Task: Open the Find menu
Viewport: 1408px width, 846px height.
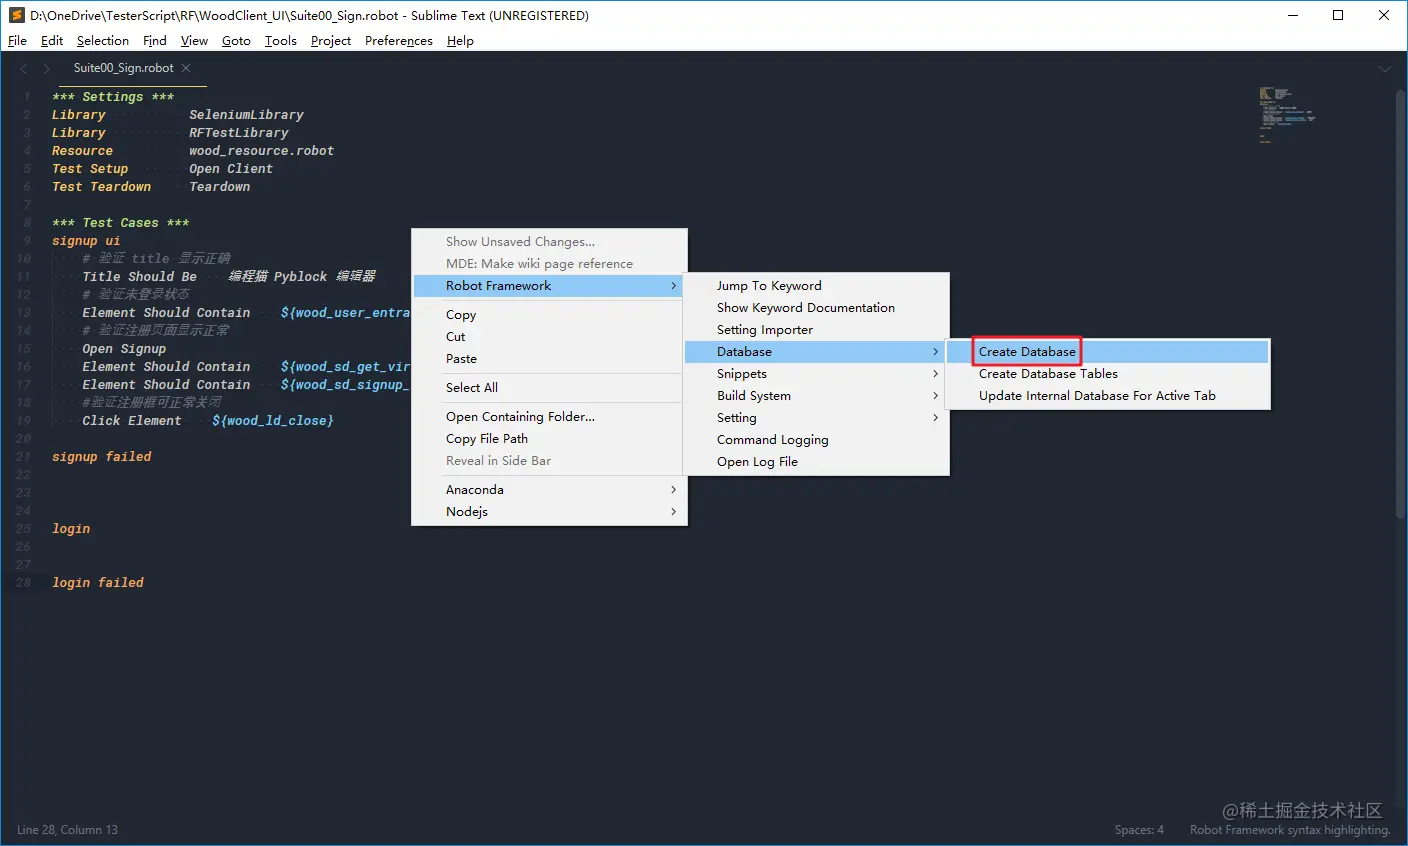Action: click(154, 40)
